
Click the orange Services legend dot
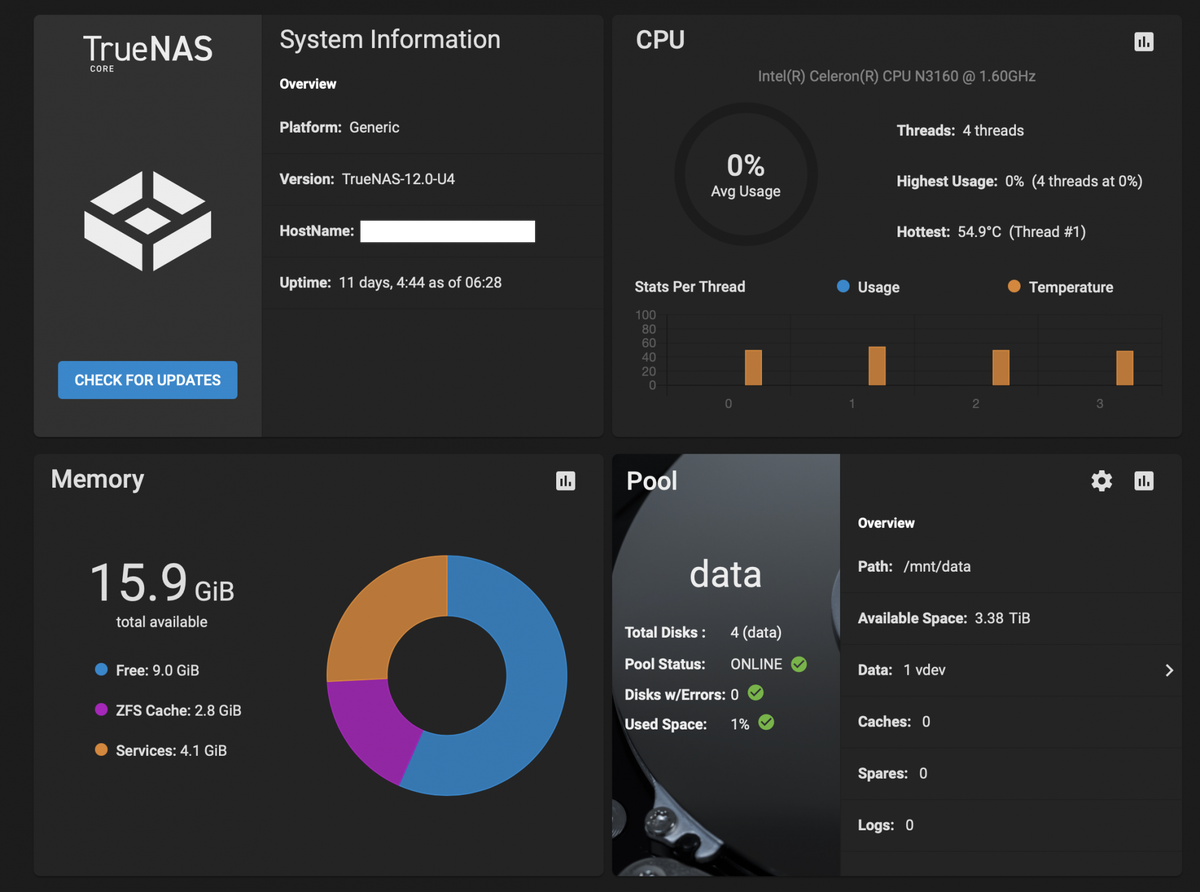(101, 750)
